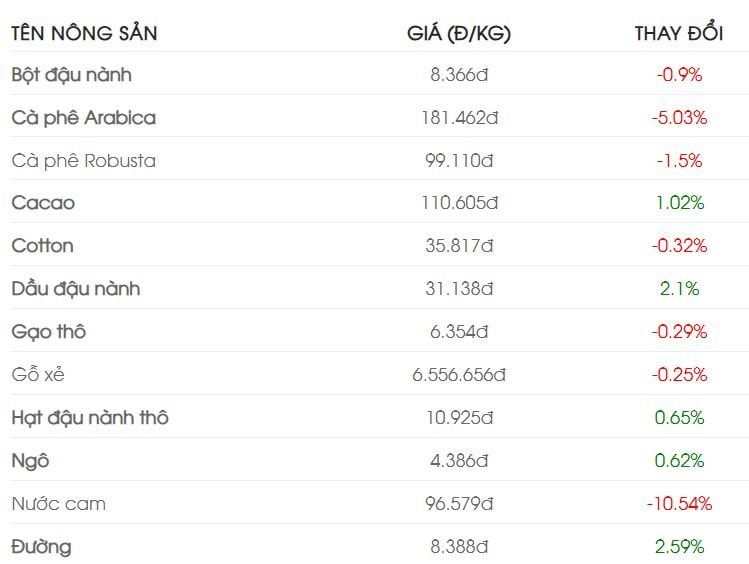
Task: Select the Đường commodity name
Action: coord(42,547)
